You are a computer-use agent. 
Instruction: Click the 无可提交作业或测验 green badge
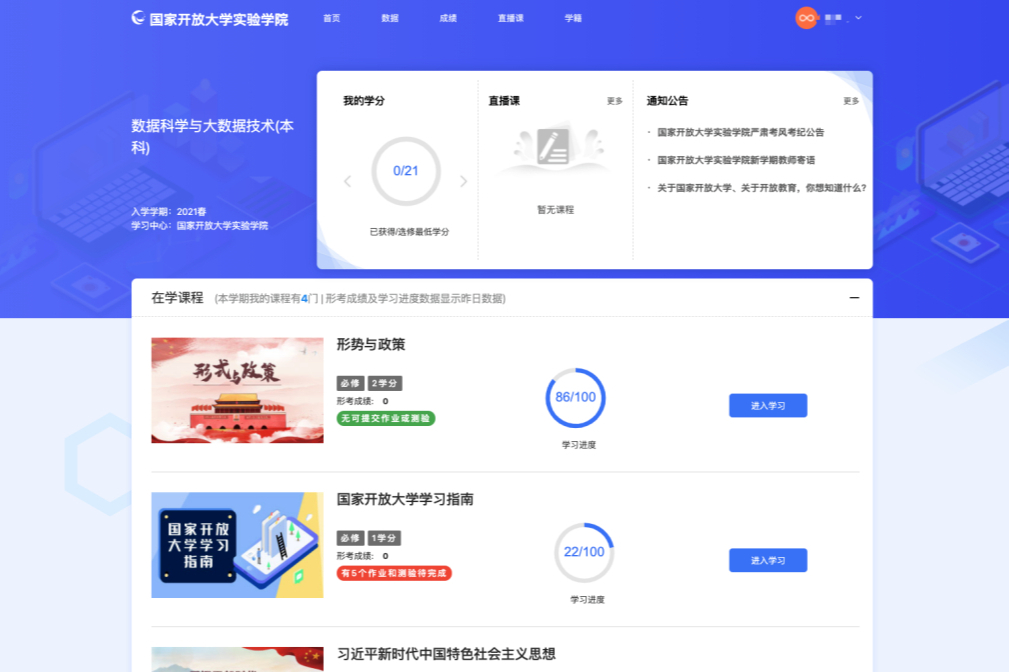(x=385, y=418)
